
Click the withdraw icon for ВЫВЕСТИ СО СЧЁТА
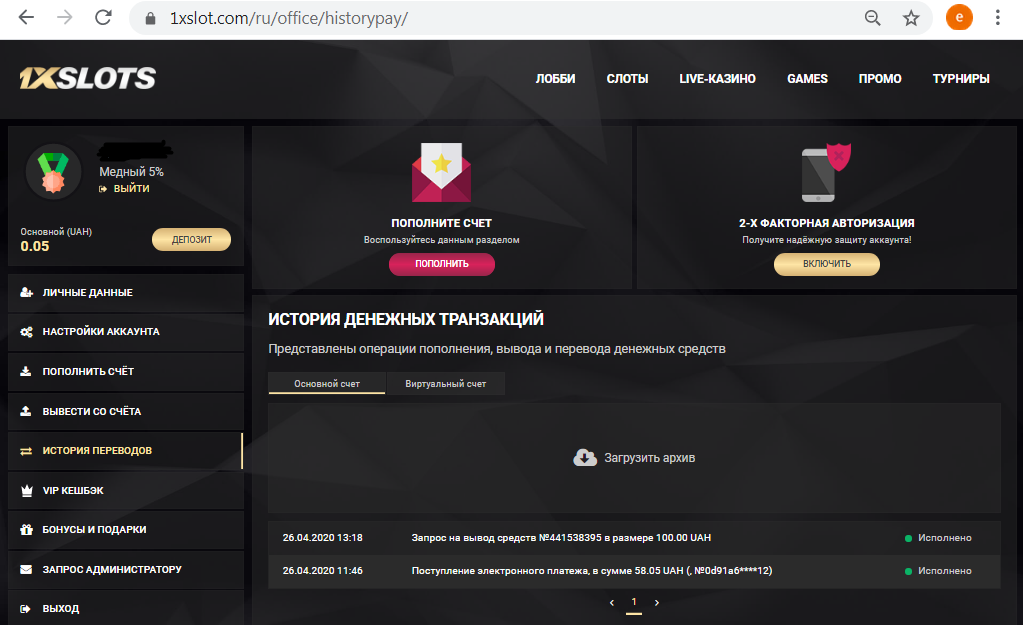coord(26,411)
